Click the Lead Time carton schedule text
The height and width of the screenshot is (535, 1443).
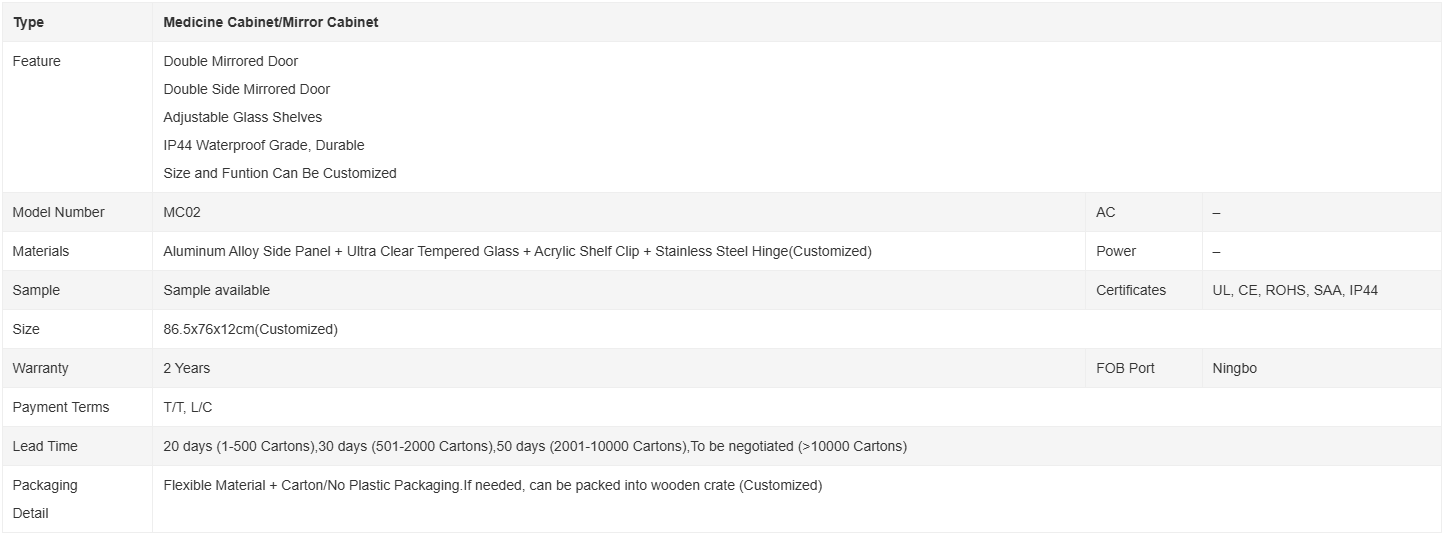pyautogui.click(x=535, y=446)
